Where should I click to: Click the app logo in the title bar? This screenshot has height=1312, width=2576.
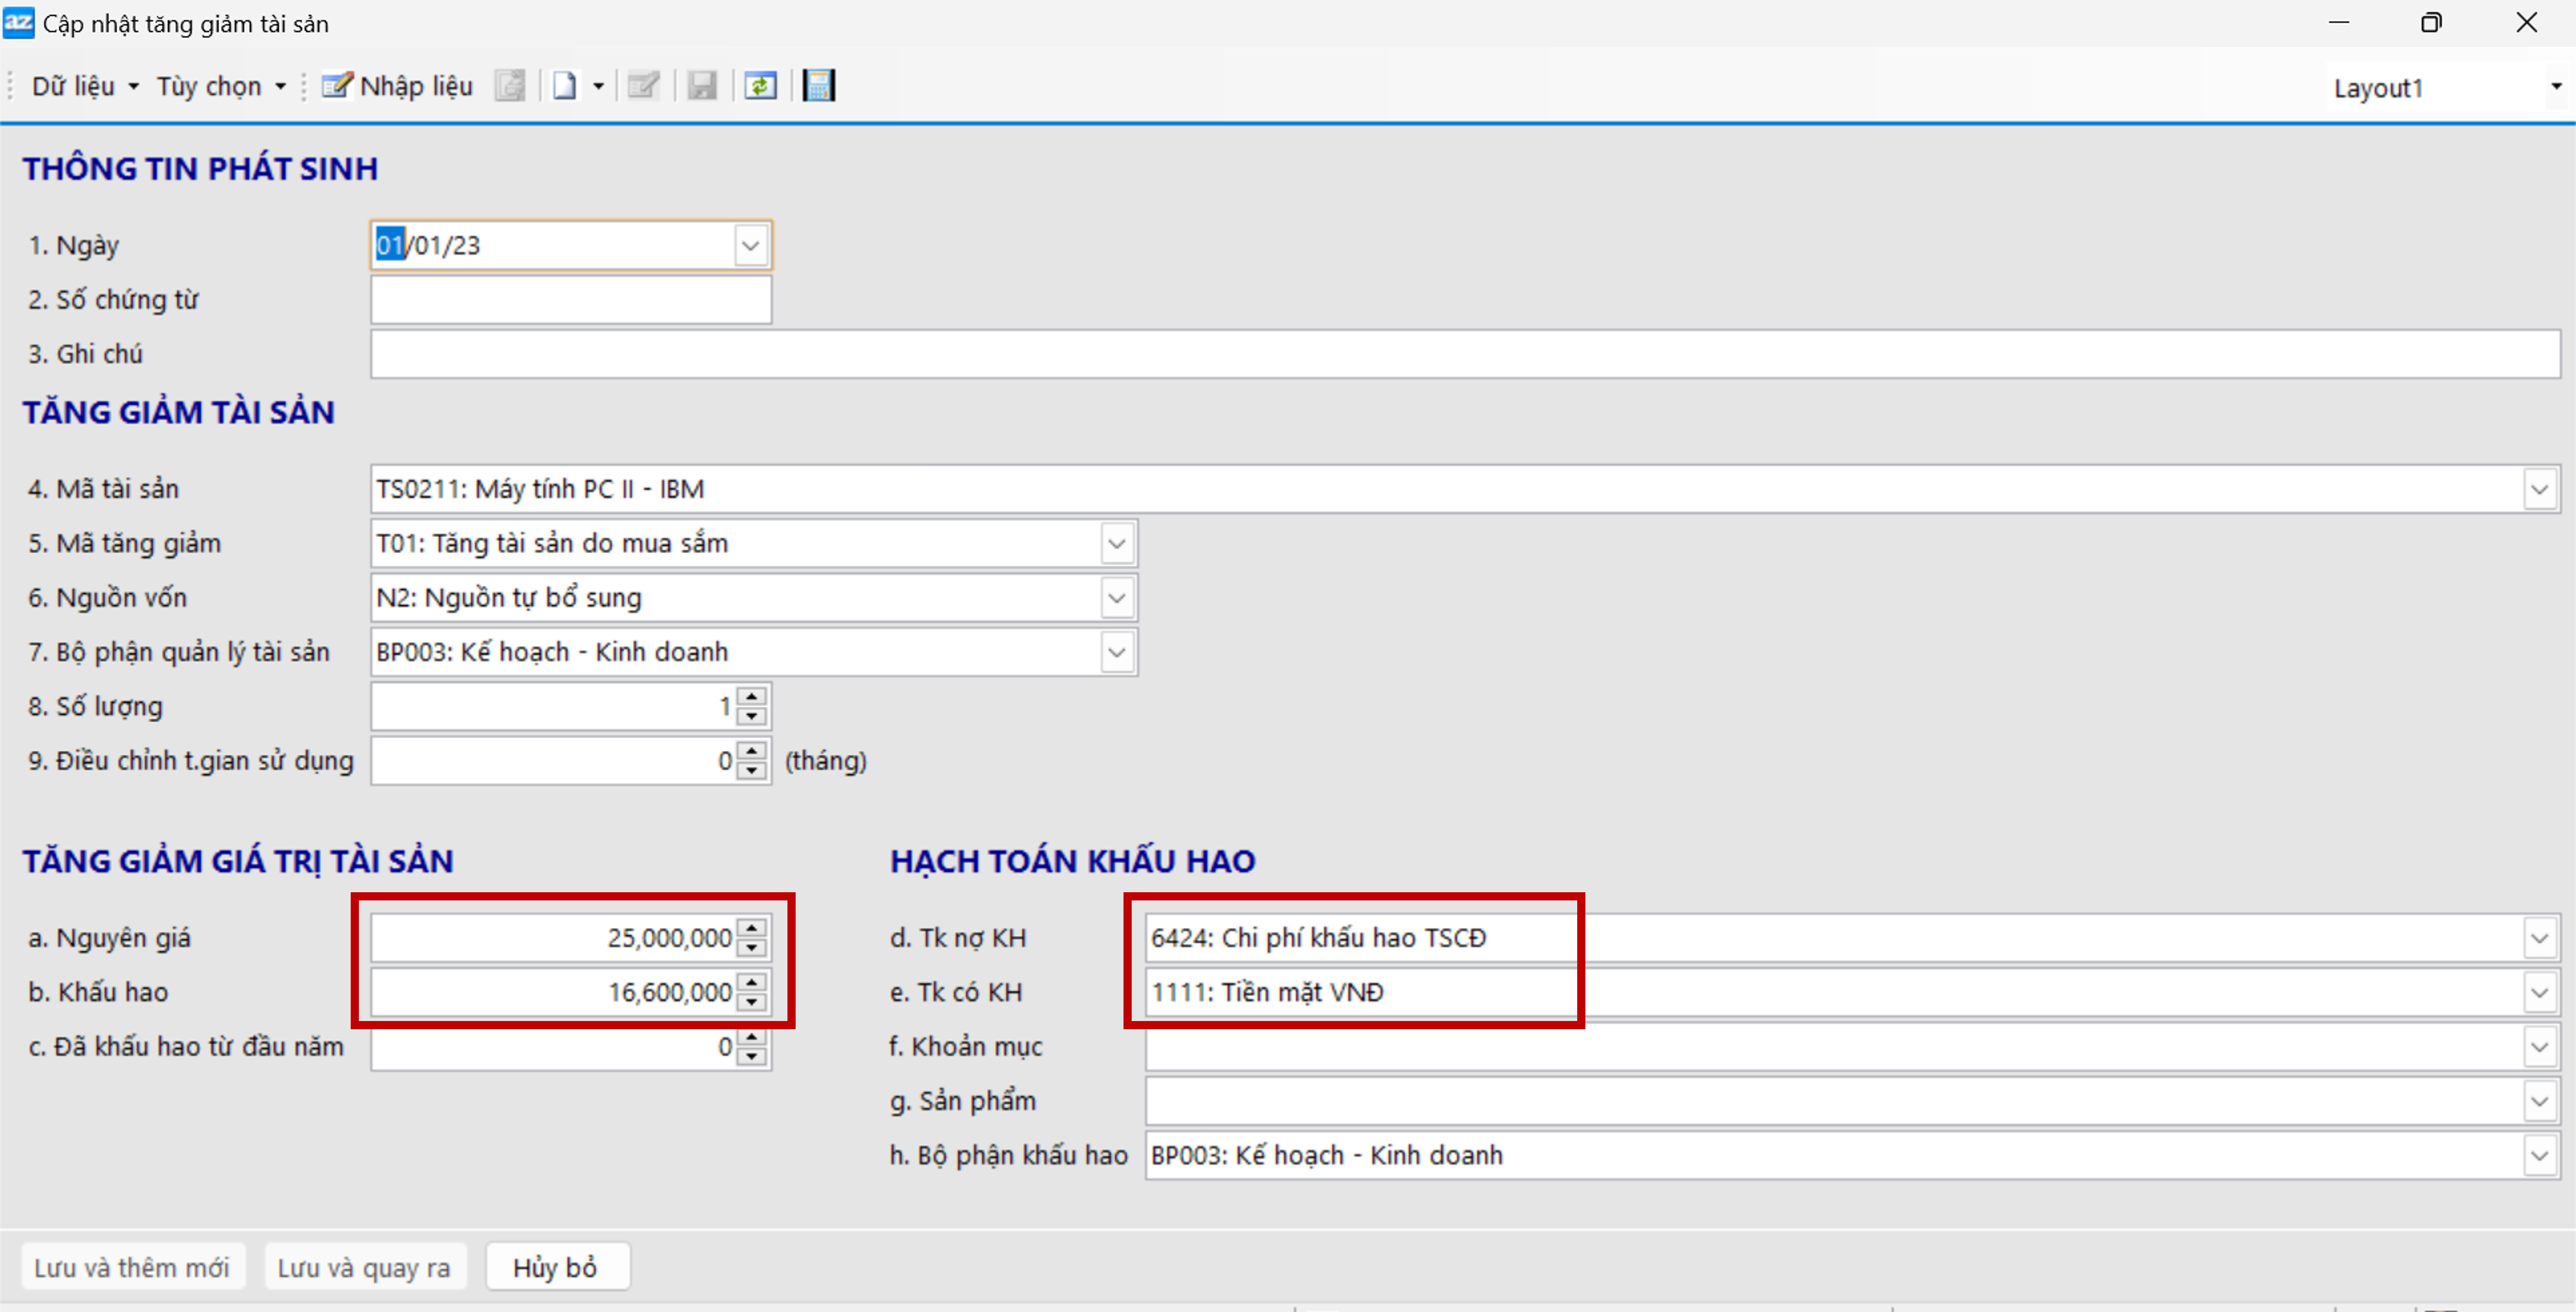tap(18, 23)
